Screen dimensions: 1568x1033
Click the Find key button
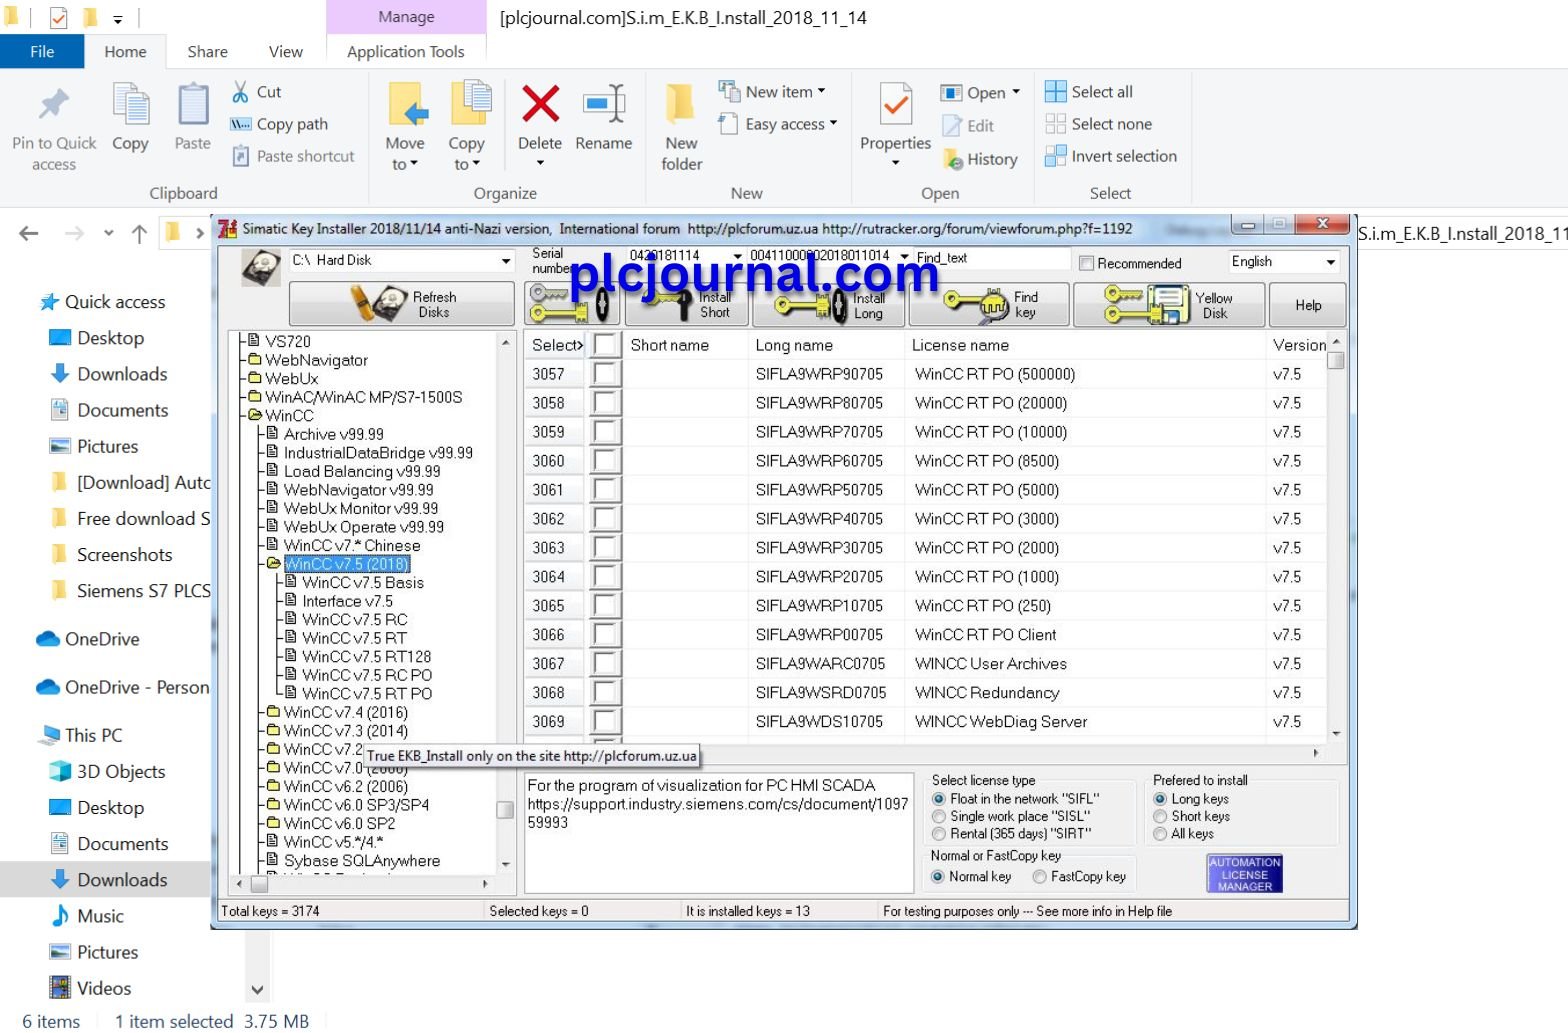tap(989, 304)
